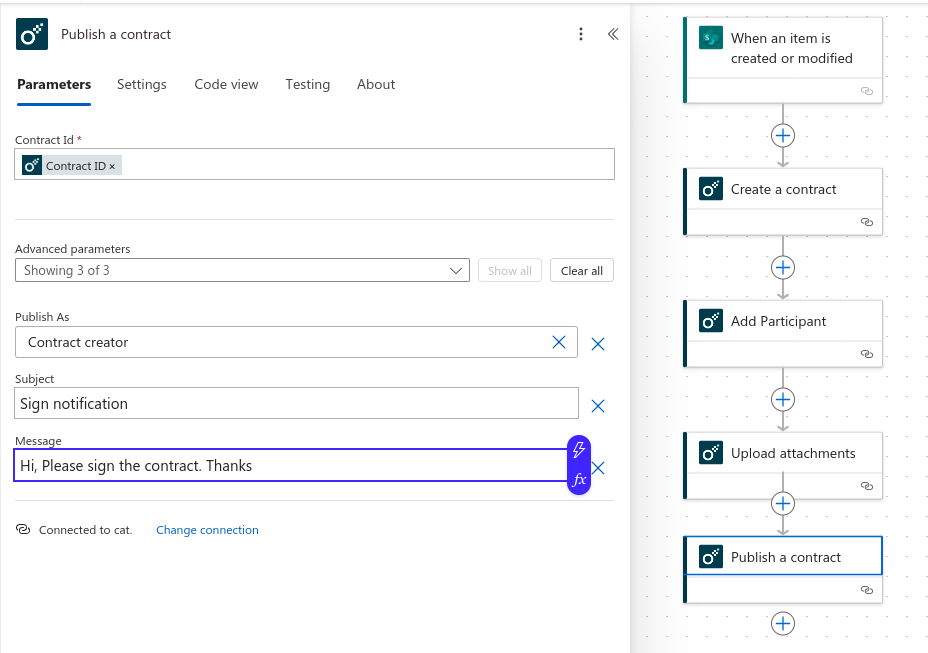Select the Create a contract step title

[783, 189]
